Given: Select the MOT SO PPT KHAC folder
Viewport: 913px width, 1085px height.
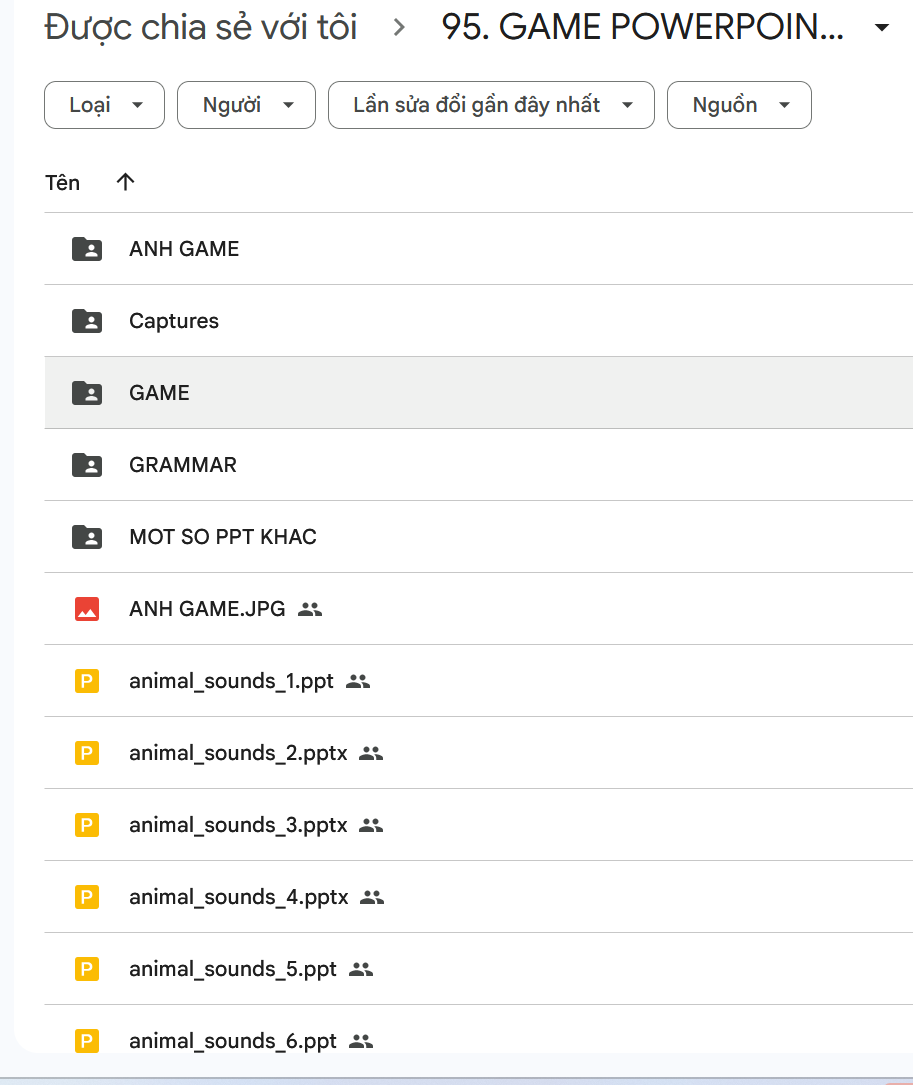Looking at the screenshot, I should 223,537.
